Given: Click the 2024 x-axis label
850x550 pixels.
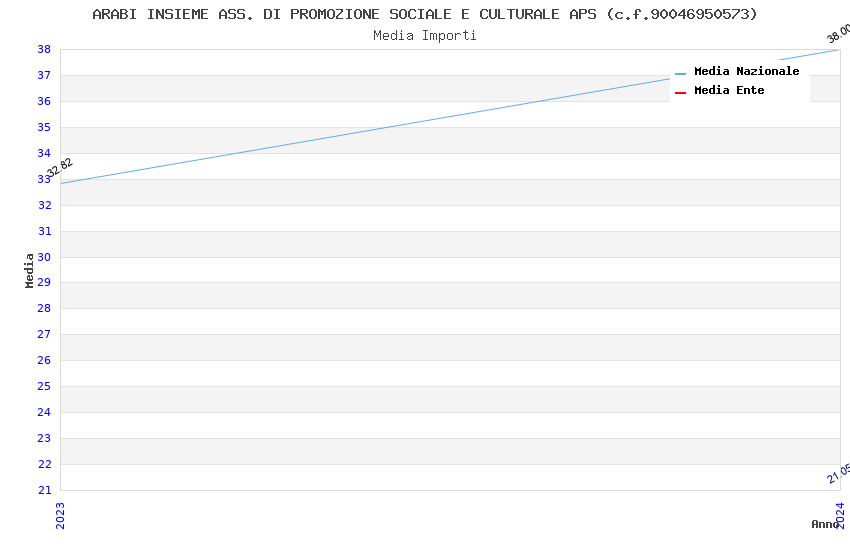Looking at the screenshot, I should click(840, 515).
